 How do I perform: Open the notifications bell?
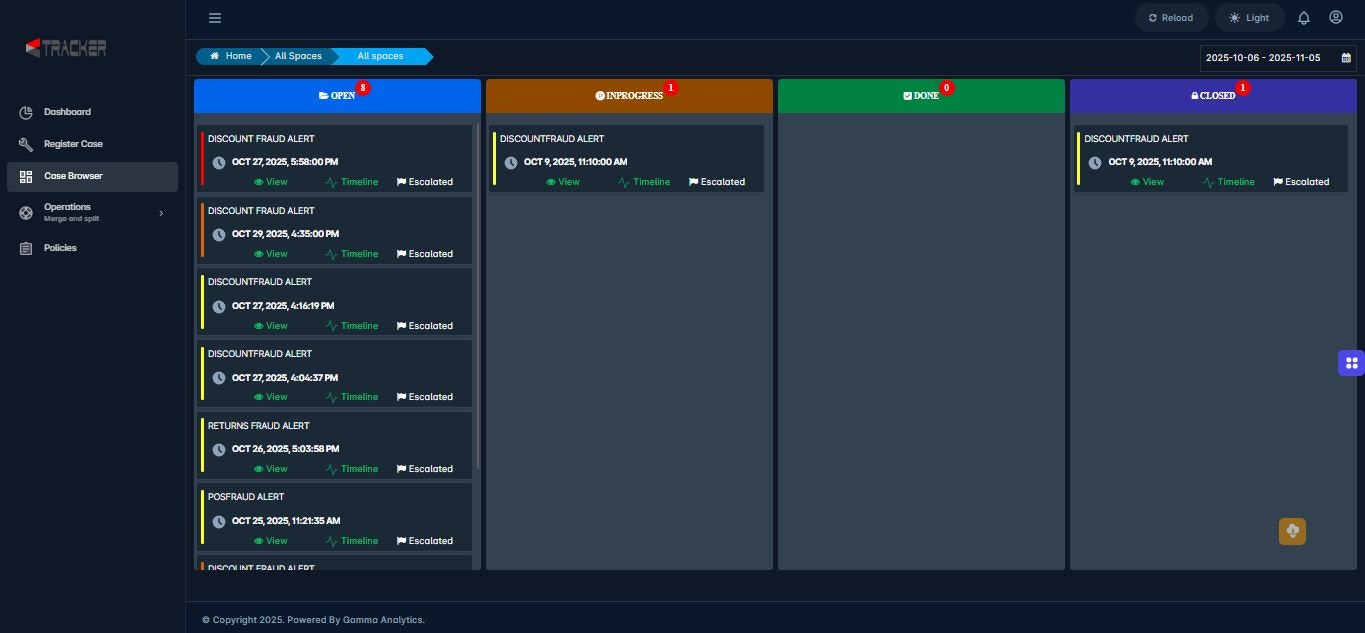(x=1303, y=17)
